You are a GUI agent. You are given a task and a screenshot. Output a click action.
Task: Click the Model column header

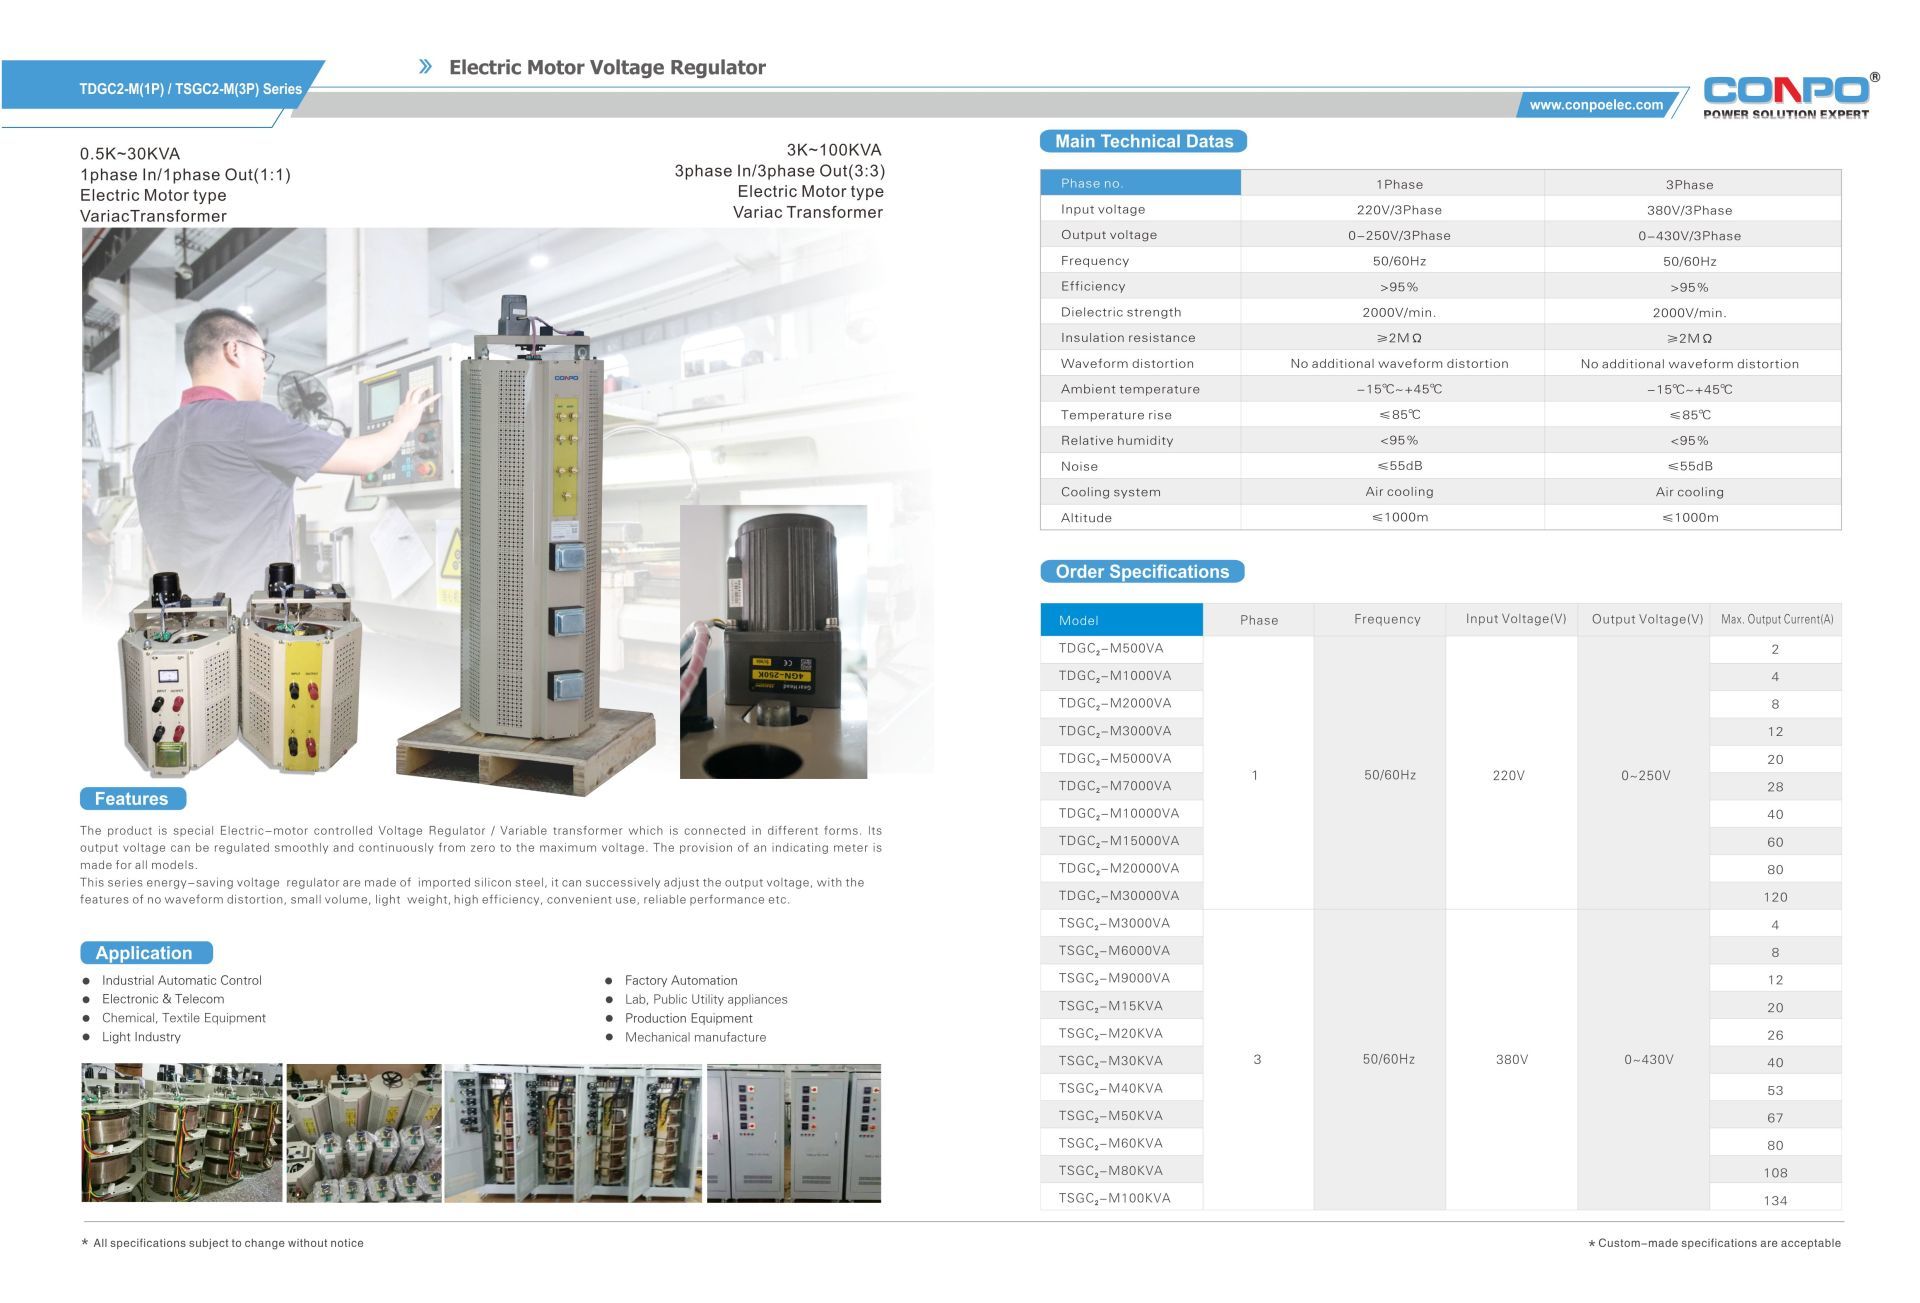click(1121, 620)
